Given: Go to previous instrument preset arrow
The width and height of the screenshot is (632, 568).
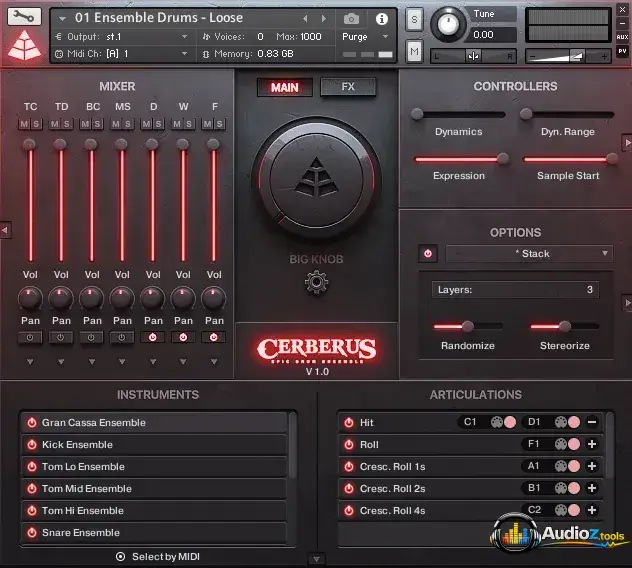Looking at the screenshot, I should (305, 19).
